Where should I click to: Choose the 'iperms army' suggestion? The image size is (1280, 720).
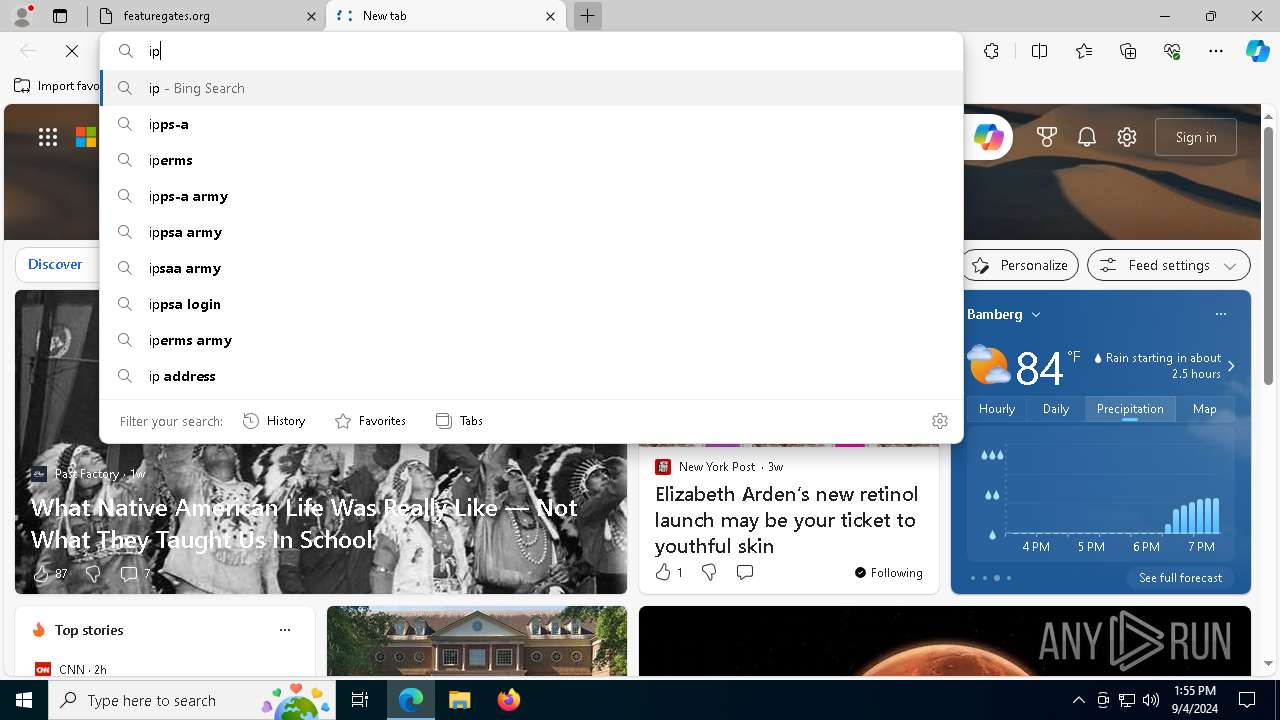tap(531, 340)
